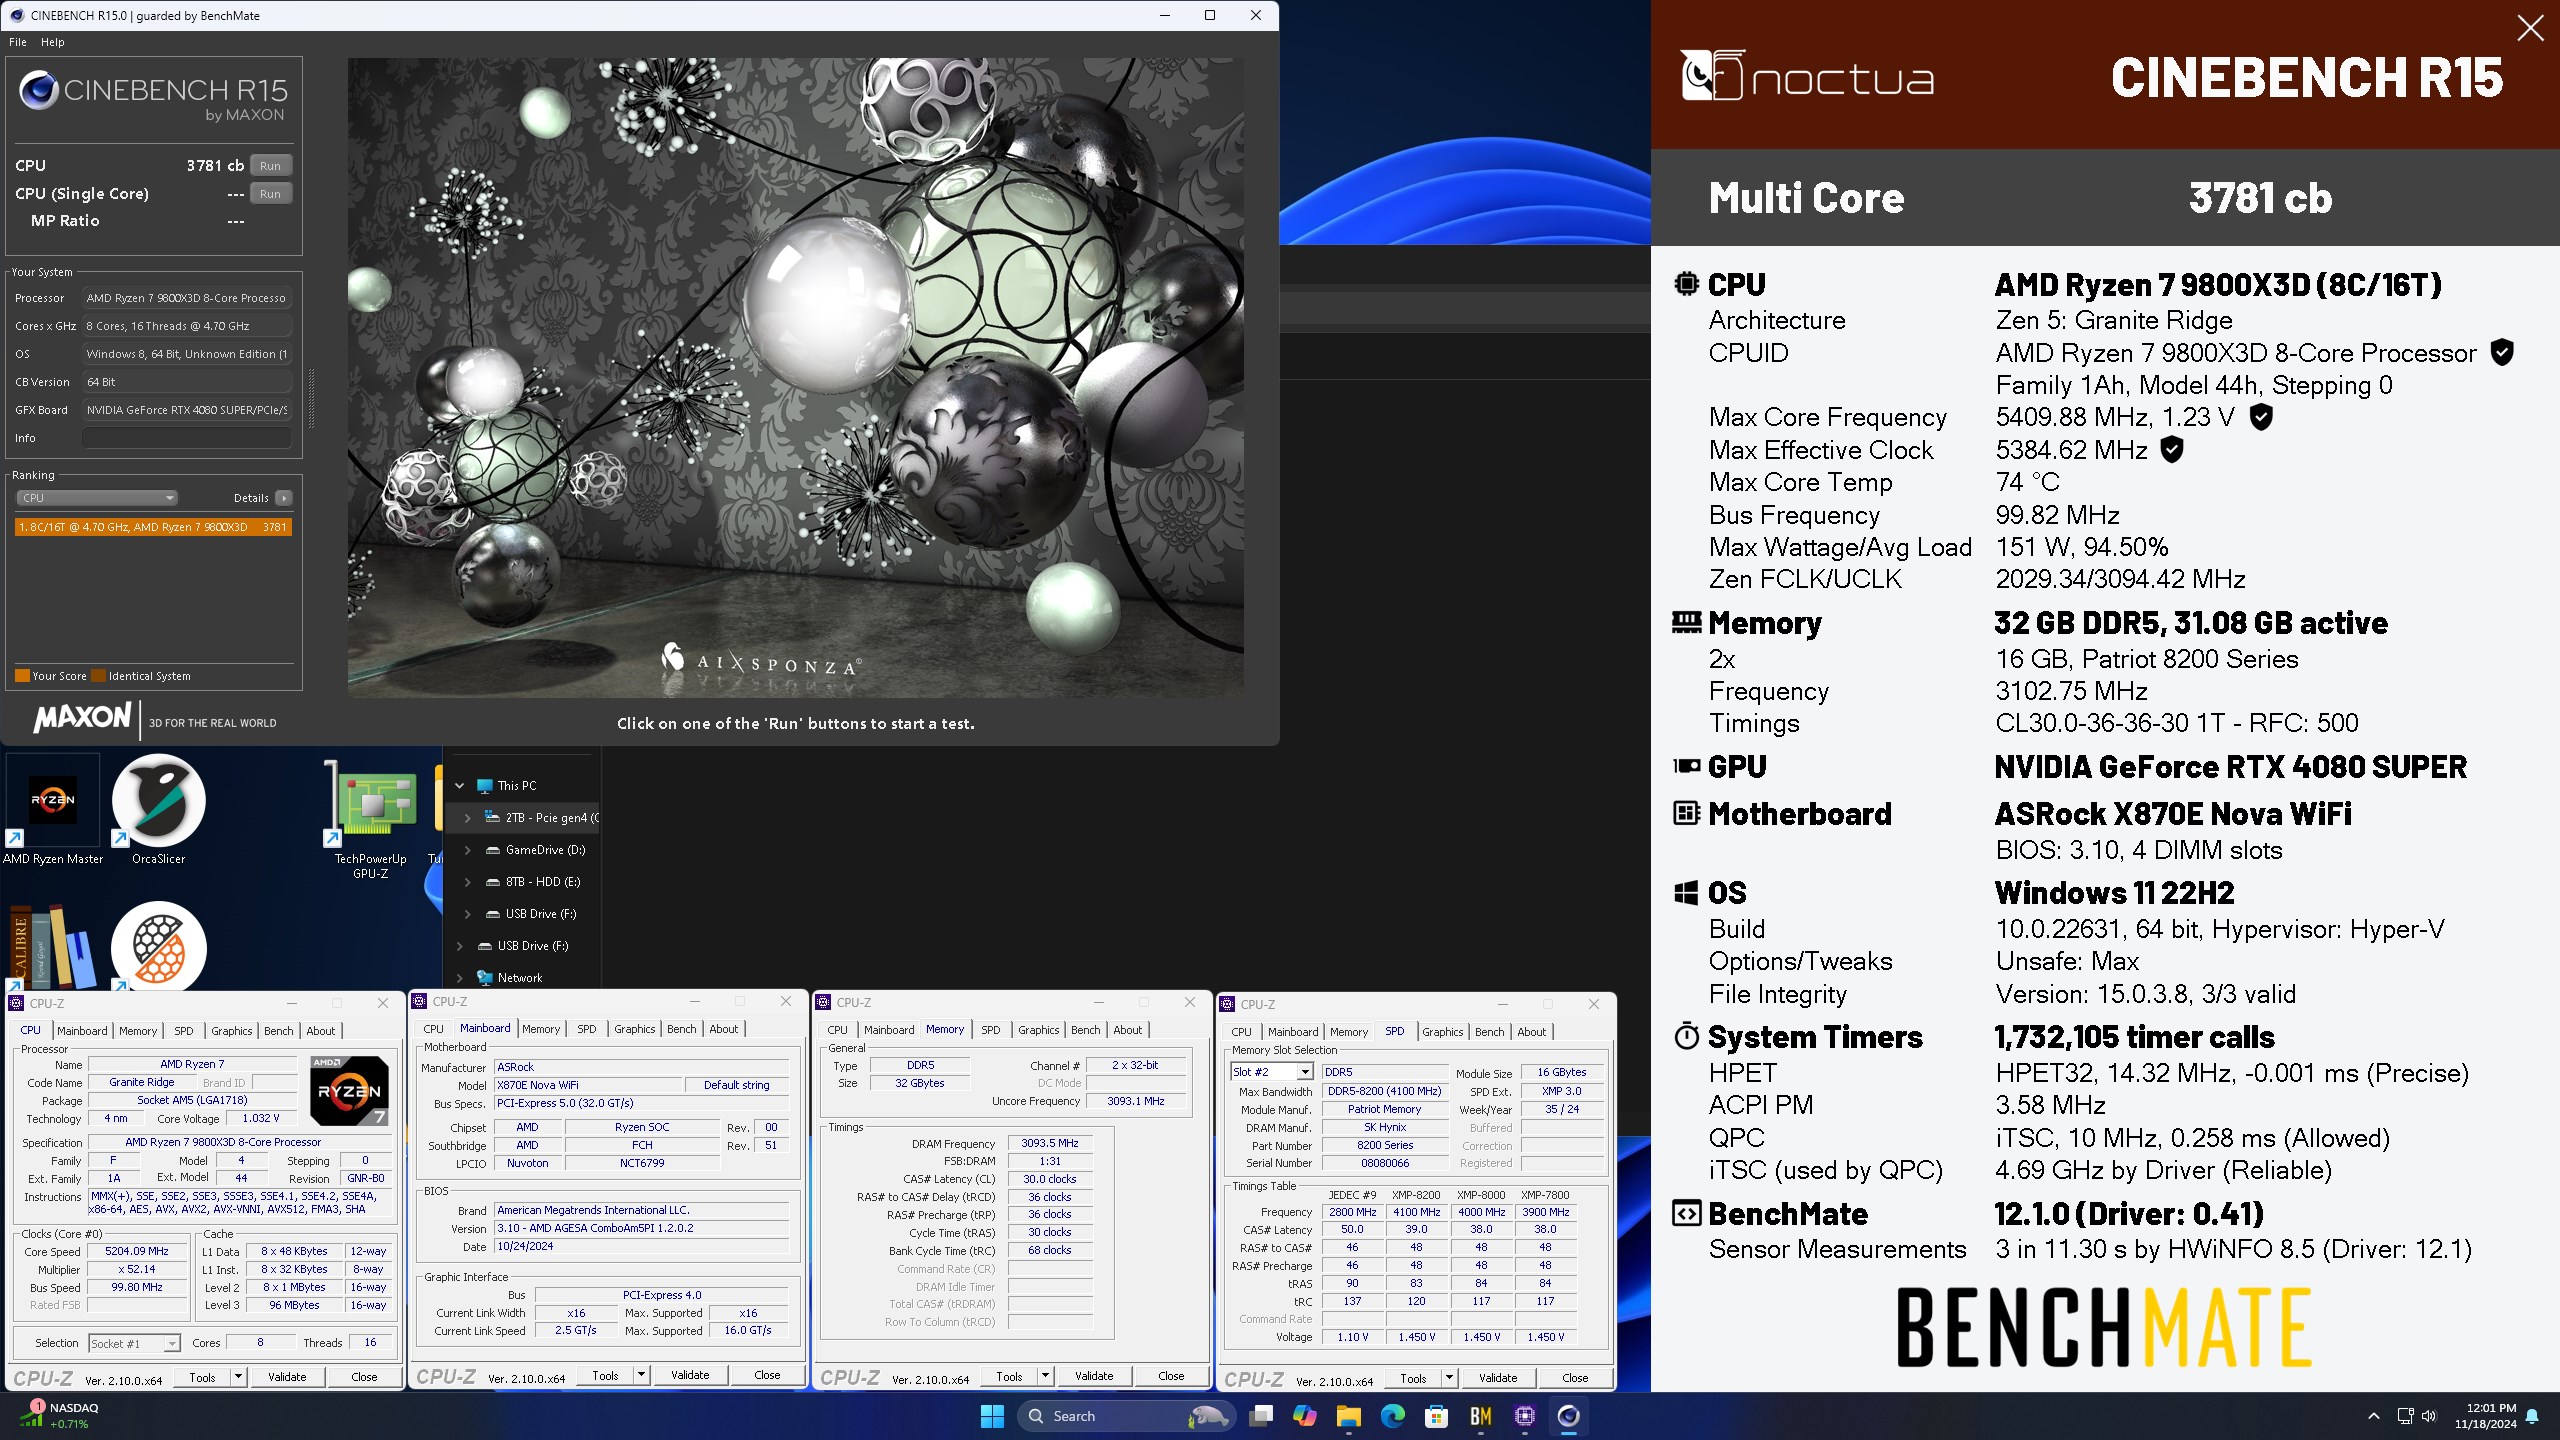Screen dimensions: 2560x1440
Task: Click the Search box in the taskbar
Action: [1125, 1416]
